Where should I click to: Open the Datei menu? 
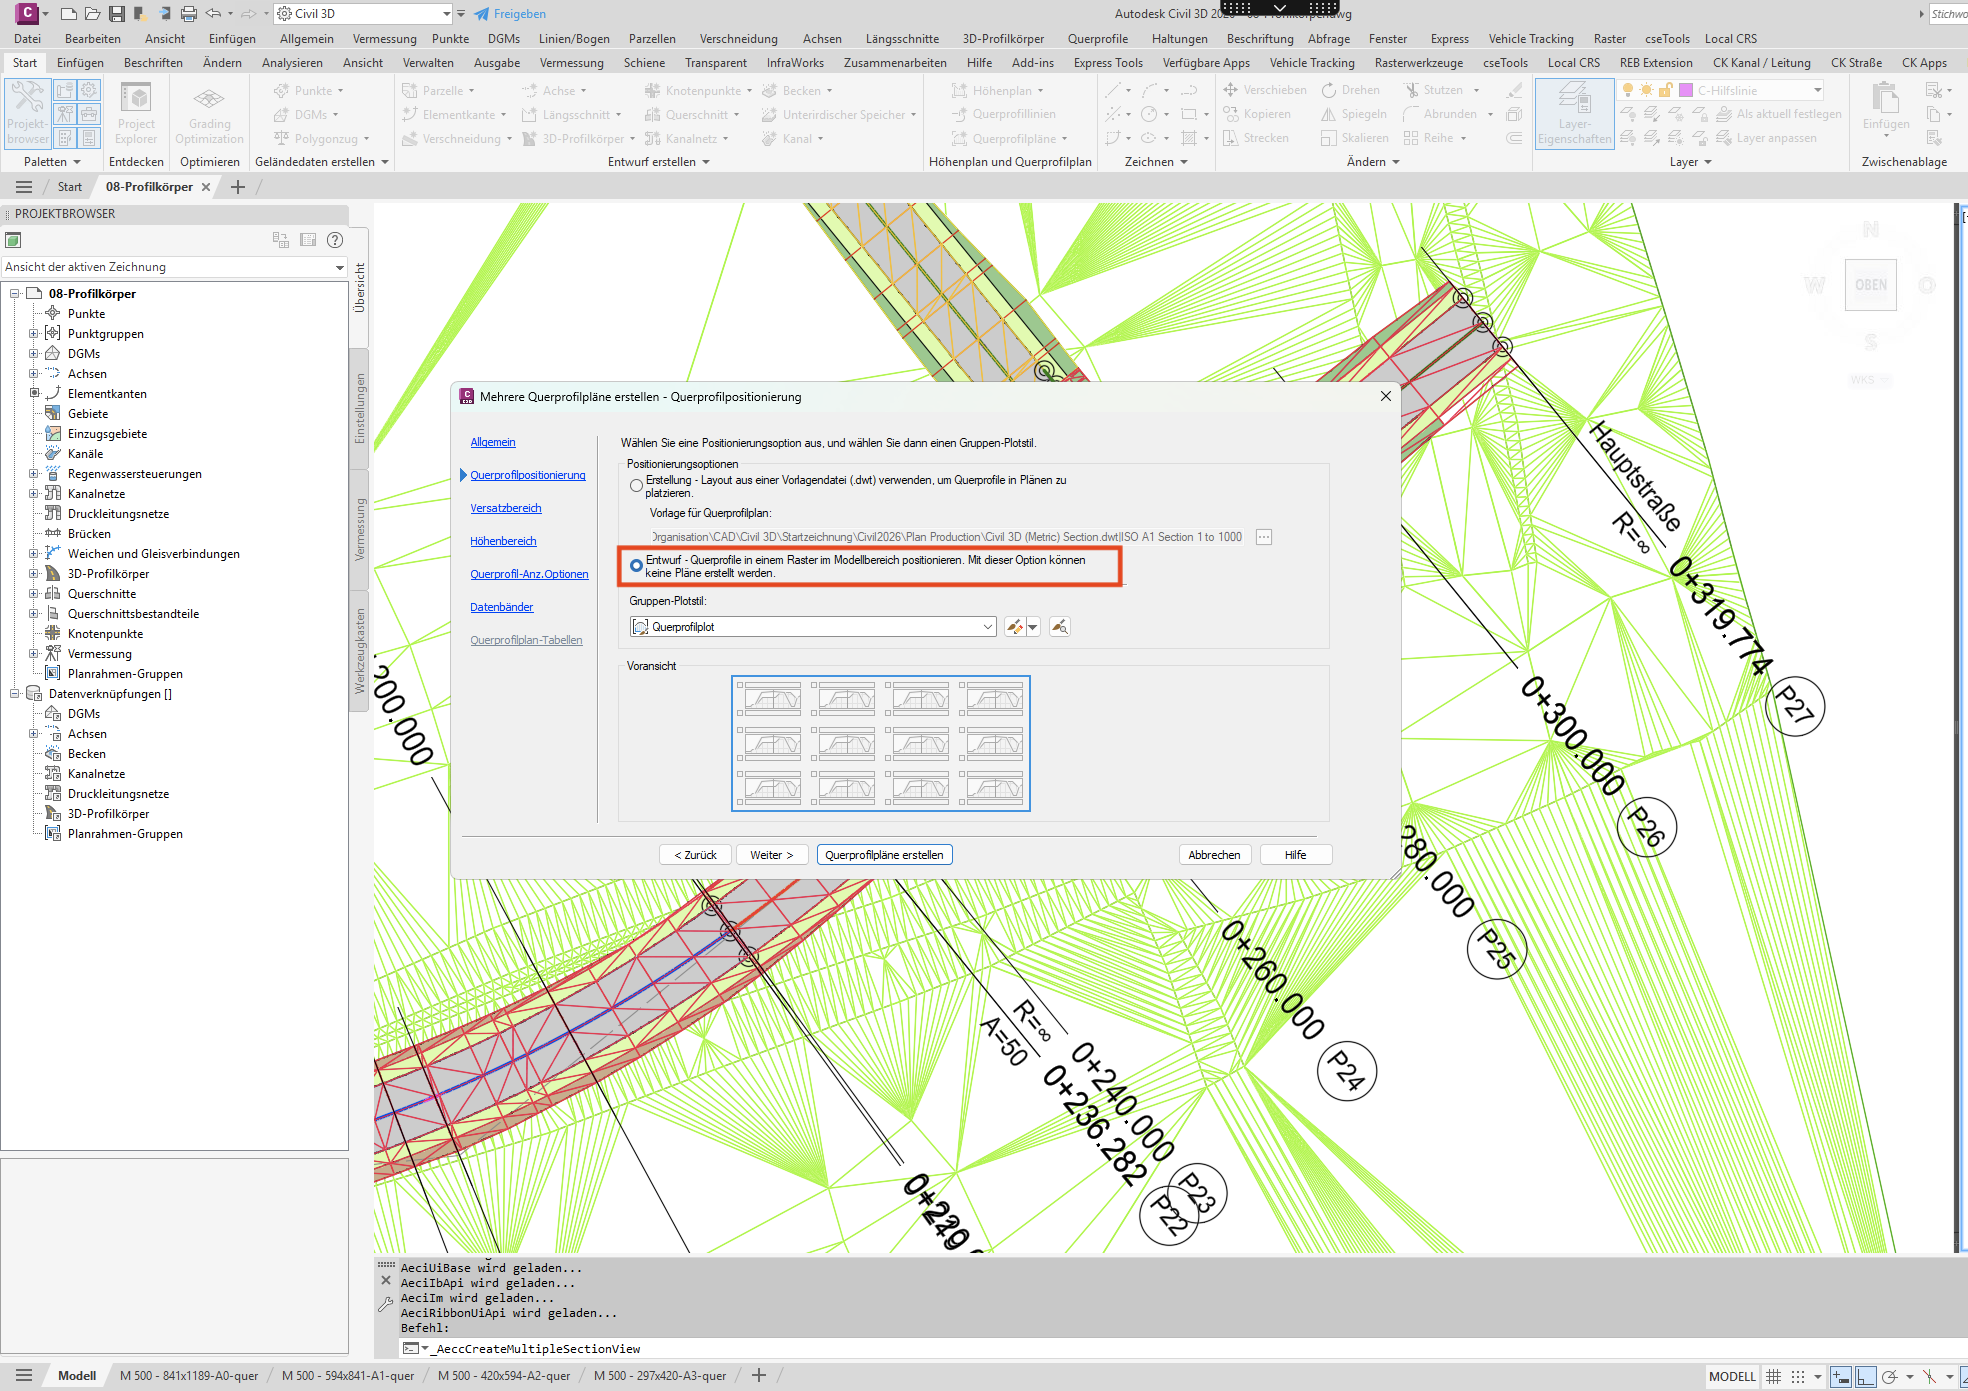28,39
